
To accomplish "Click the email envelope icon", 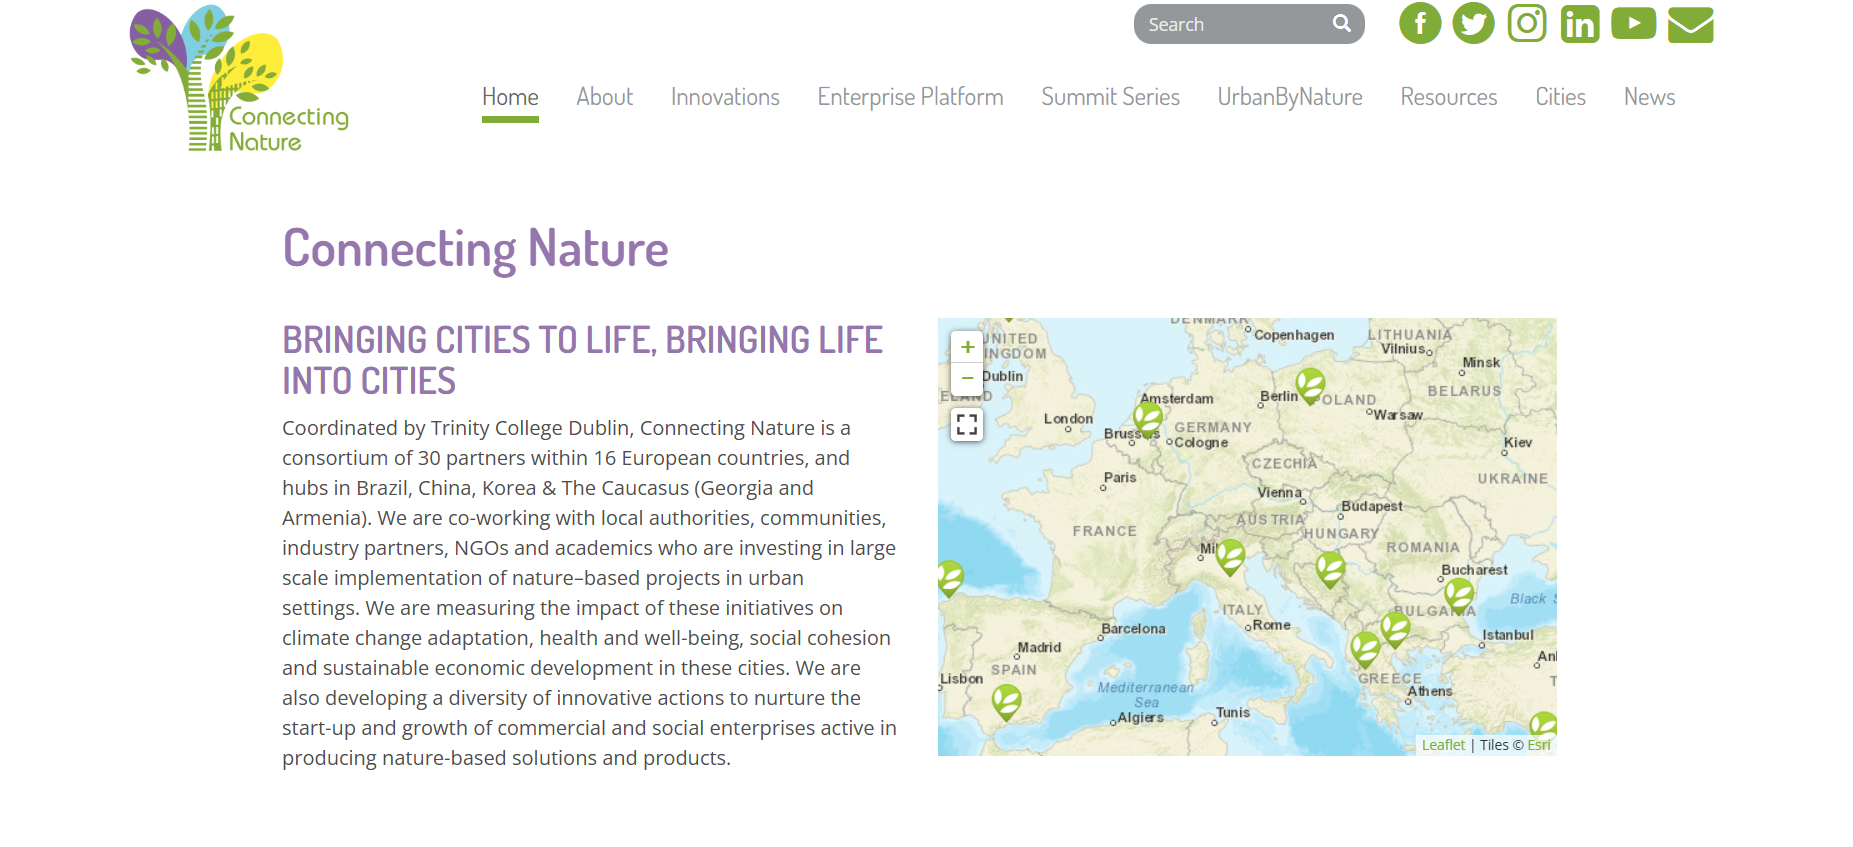I will tap(1690, 25).
